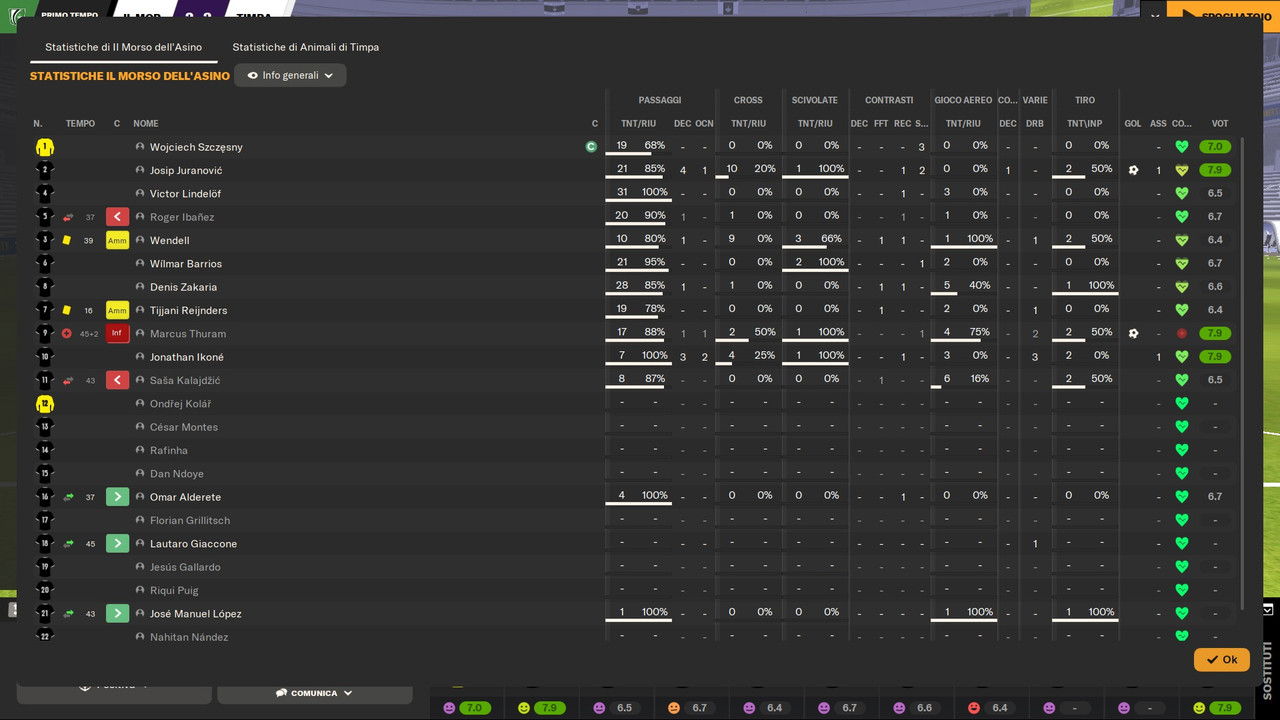This screenshot has width=1280, height=720.
Task: Click Josip Juranović's goal ball icon
Action: point(1133,170)
